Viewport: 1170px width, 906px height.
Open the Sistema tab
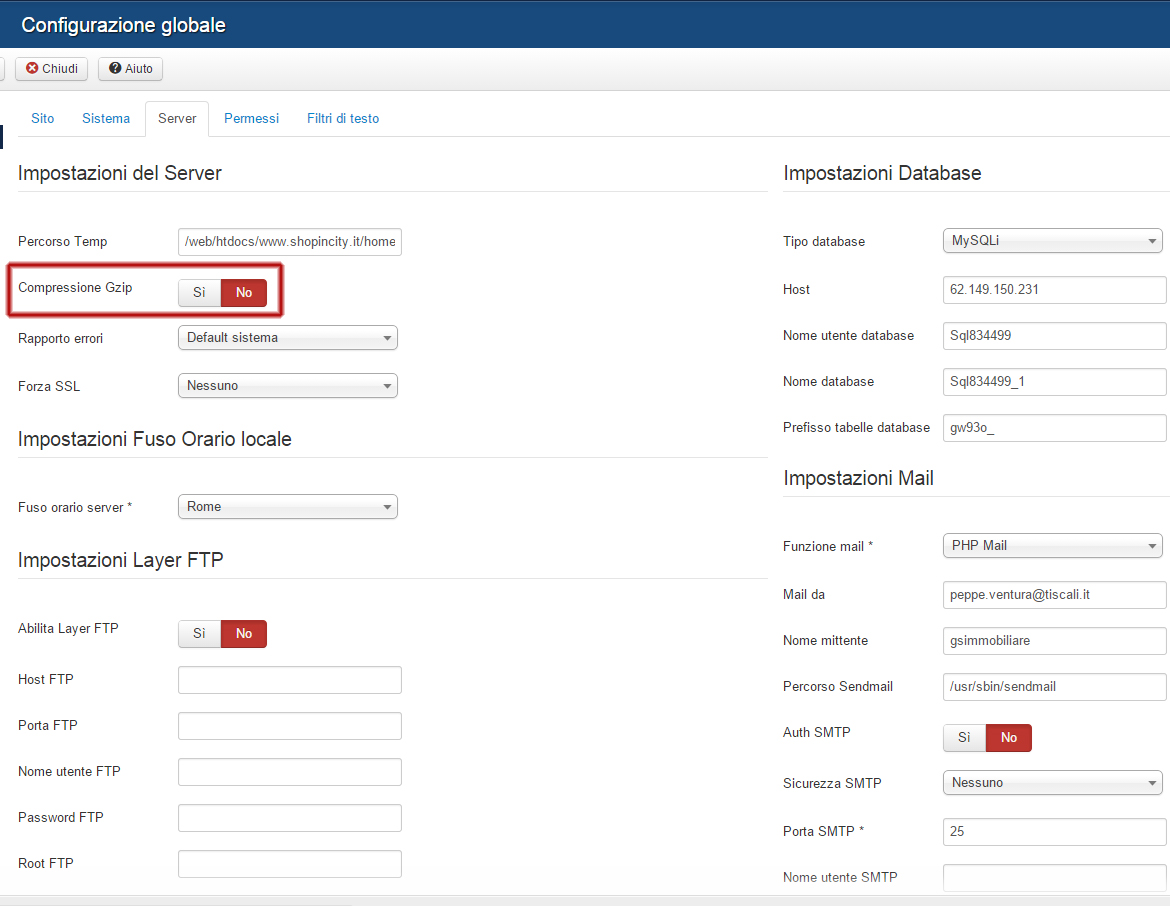[x=106, y=118]
